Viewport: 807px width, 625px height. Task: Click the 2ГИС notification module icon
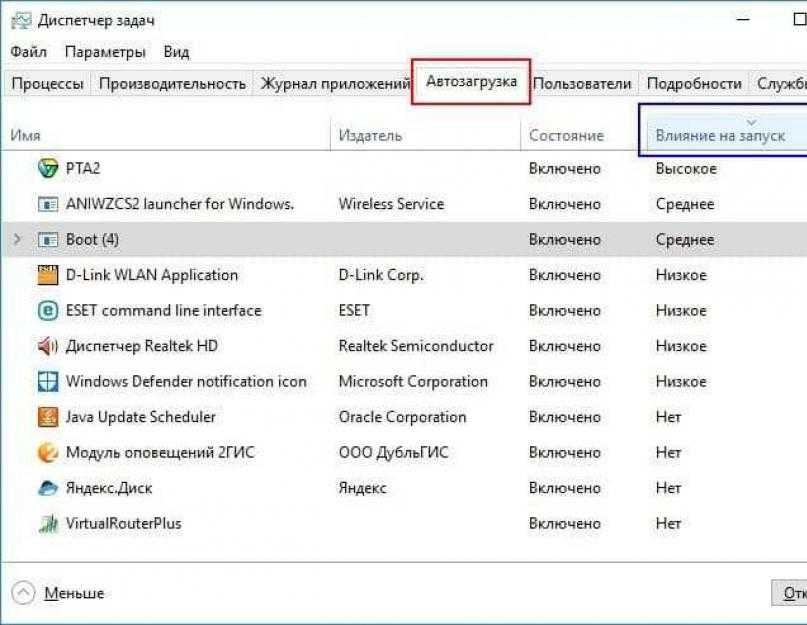click(48, 453)
